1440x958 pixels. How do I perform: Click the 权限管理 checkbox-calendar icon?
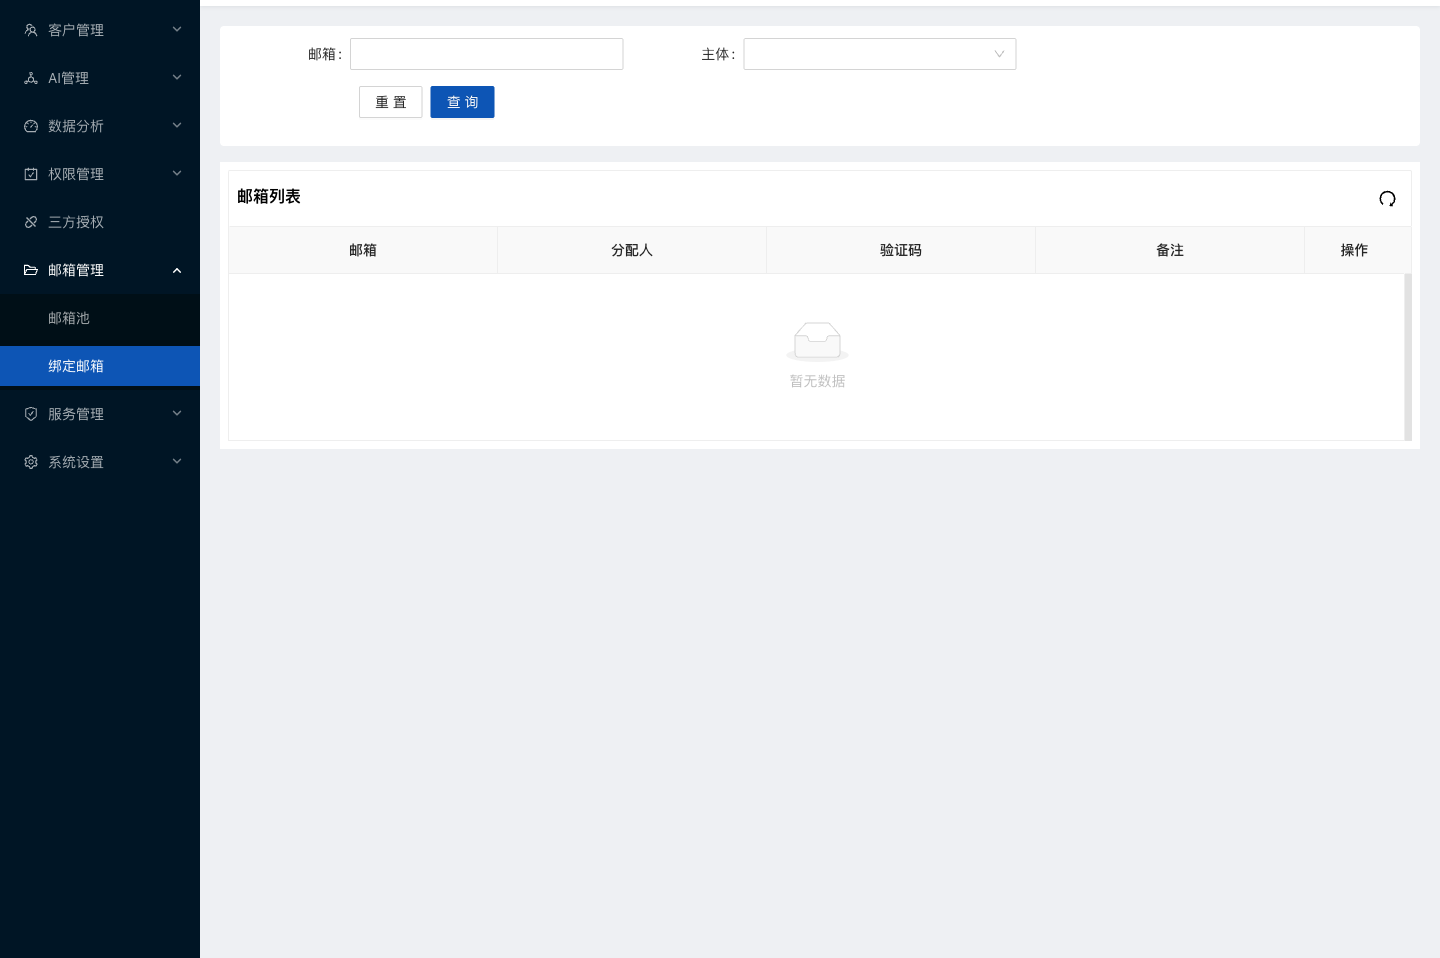[31, 174]
